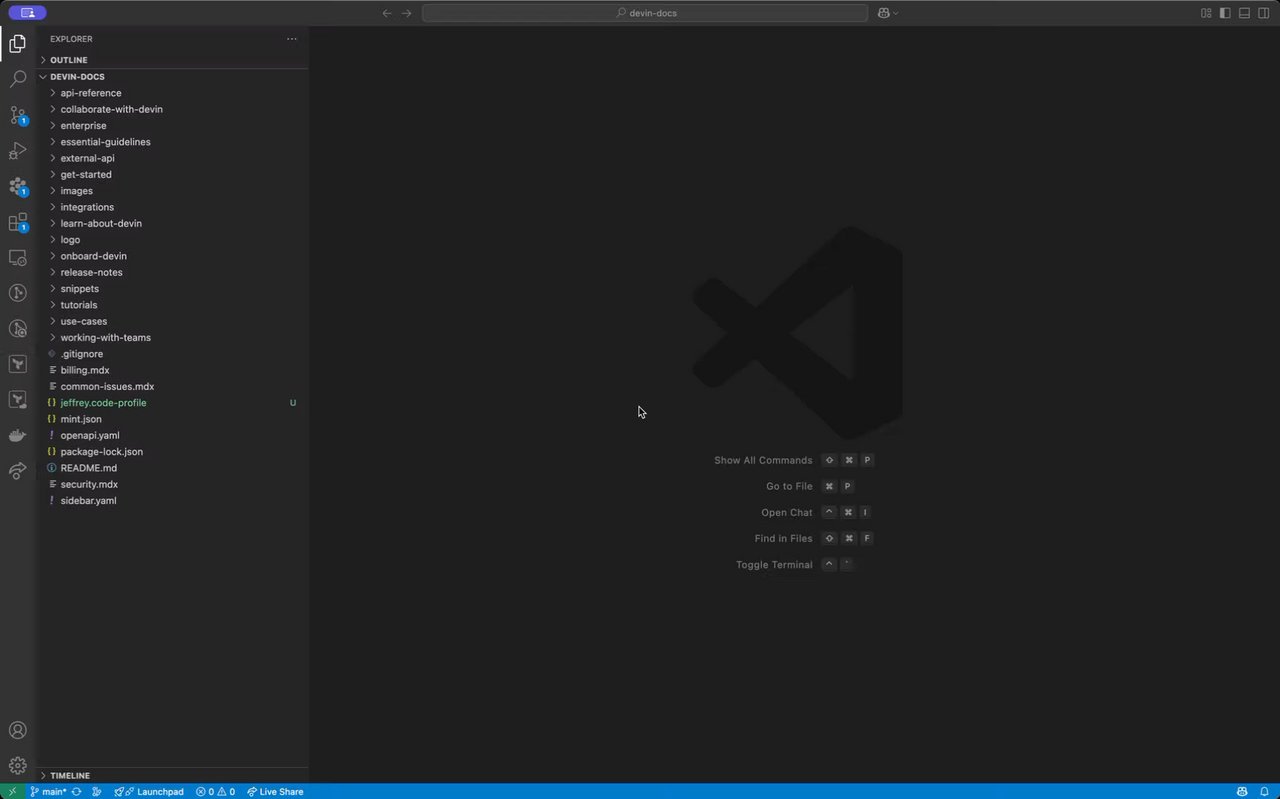Toggle the bottom panel visibility
This screenshot has width=1280, height=799.
tap(1245, 13)
